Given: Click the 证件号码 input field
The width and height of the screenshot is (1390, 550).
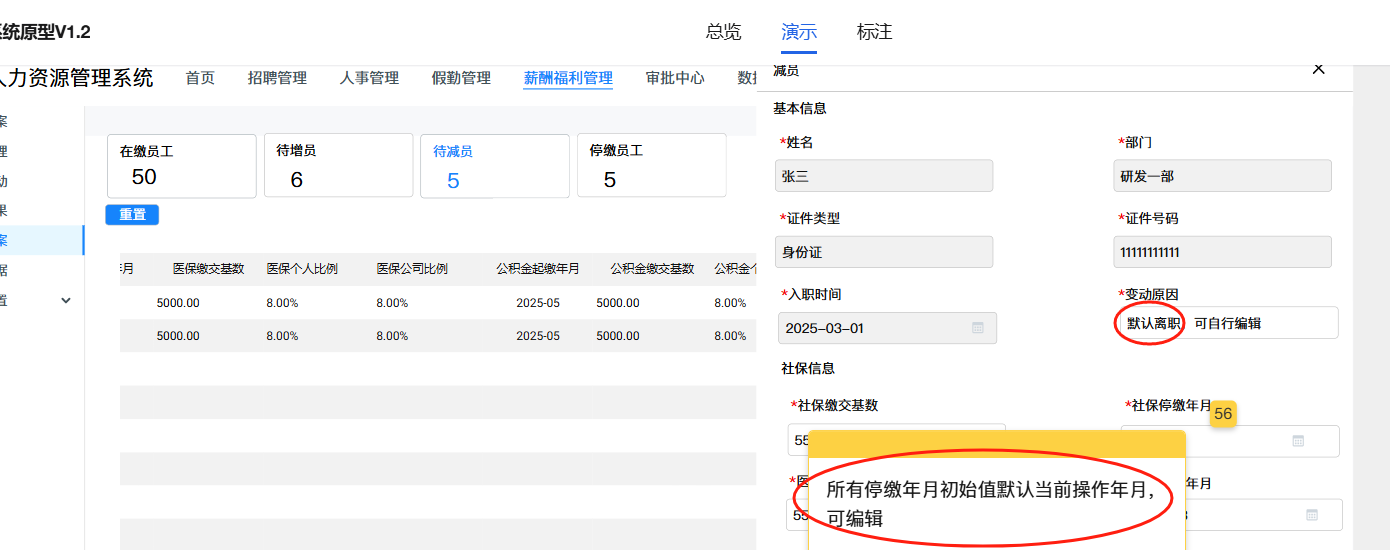Looking at the screenshot, I should (1222, 252).
